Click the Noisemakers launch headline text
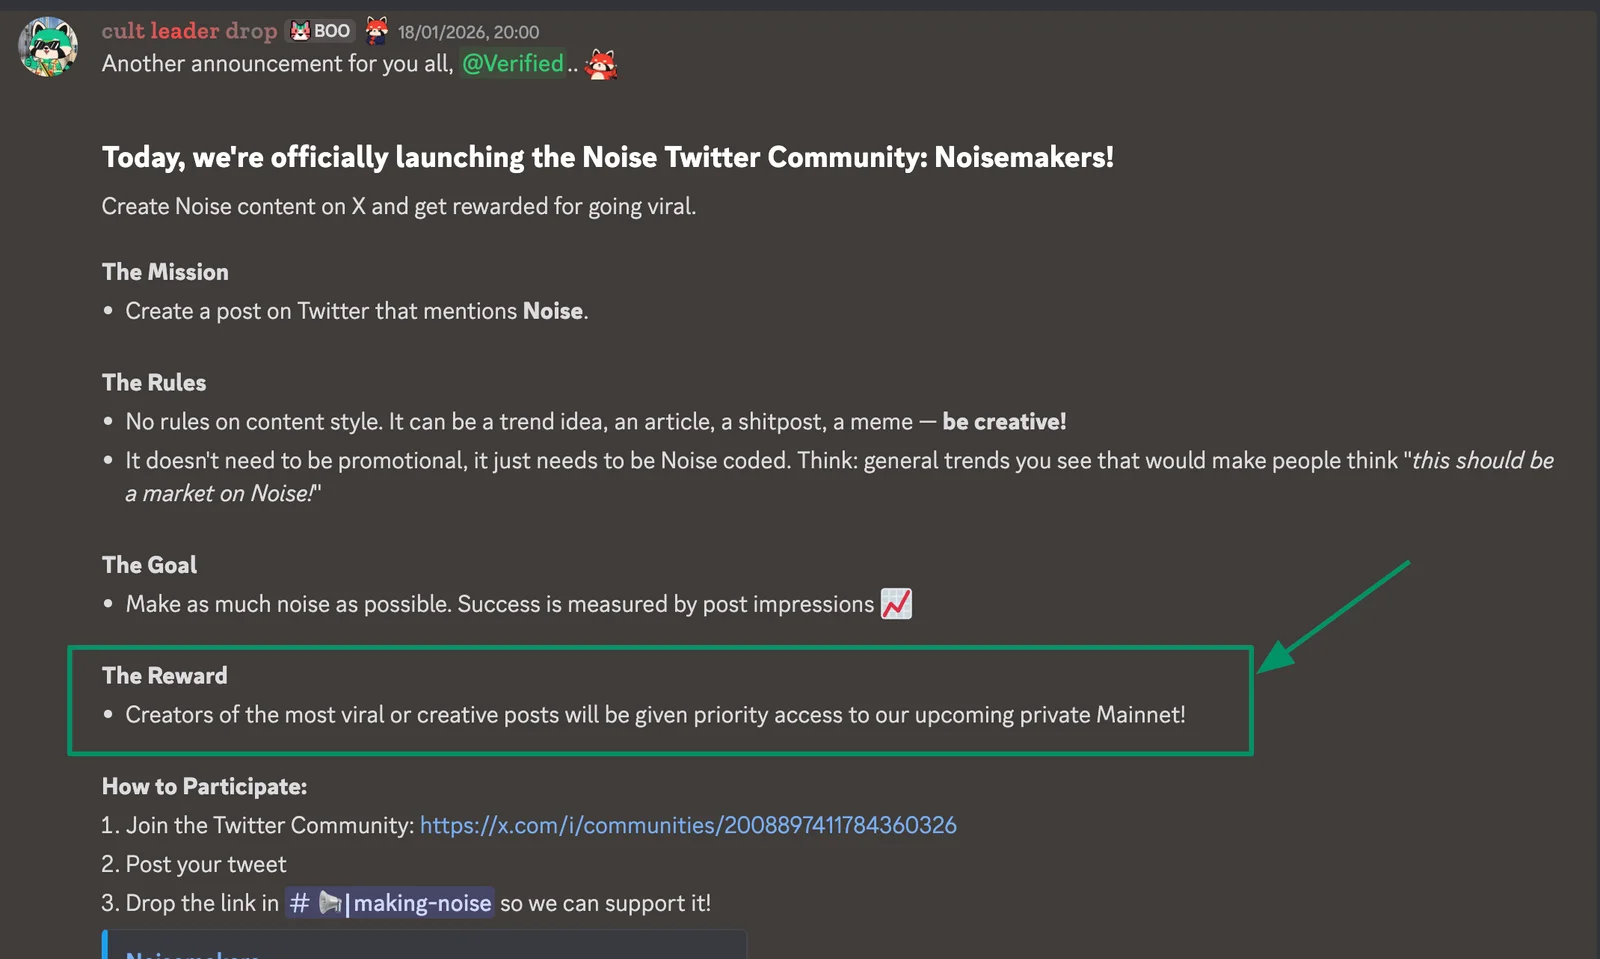Image resolution: width=1600 pixels, height=959 pixels. coord(608,157)
